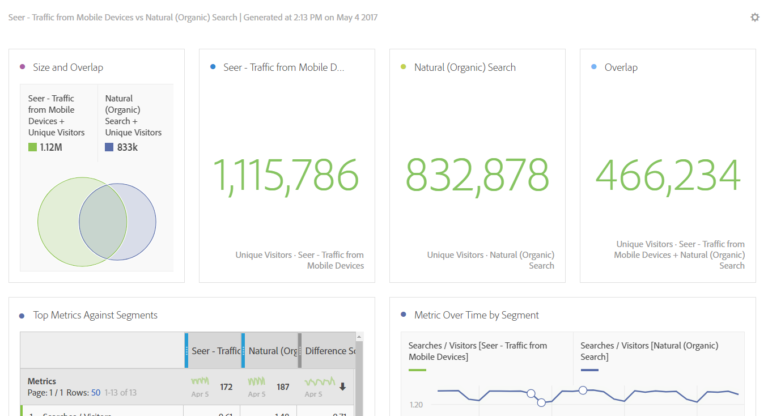Click the Natural (Organic) Search panel dot

tap(403, 67)
